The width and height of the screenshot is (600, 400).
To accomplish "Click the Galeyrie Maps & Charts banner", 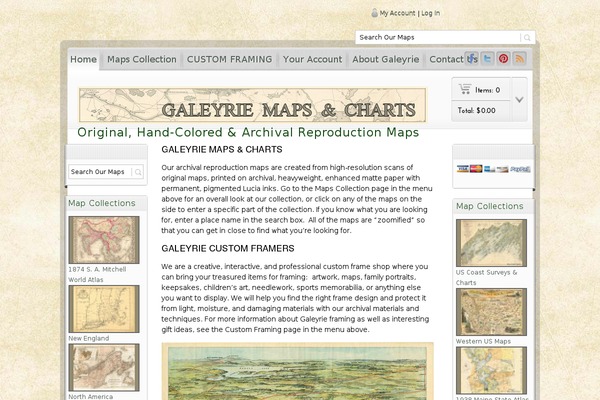I will [x=253, y=105].
